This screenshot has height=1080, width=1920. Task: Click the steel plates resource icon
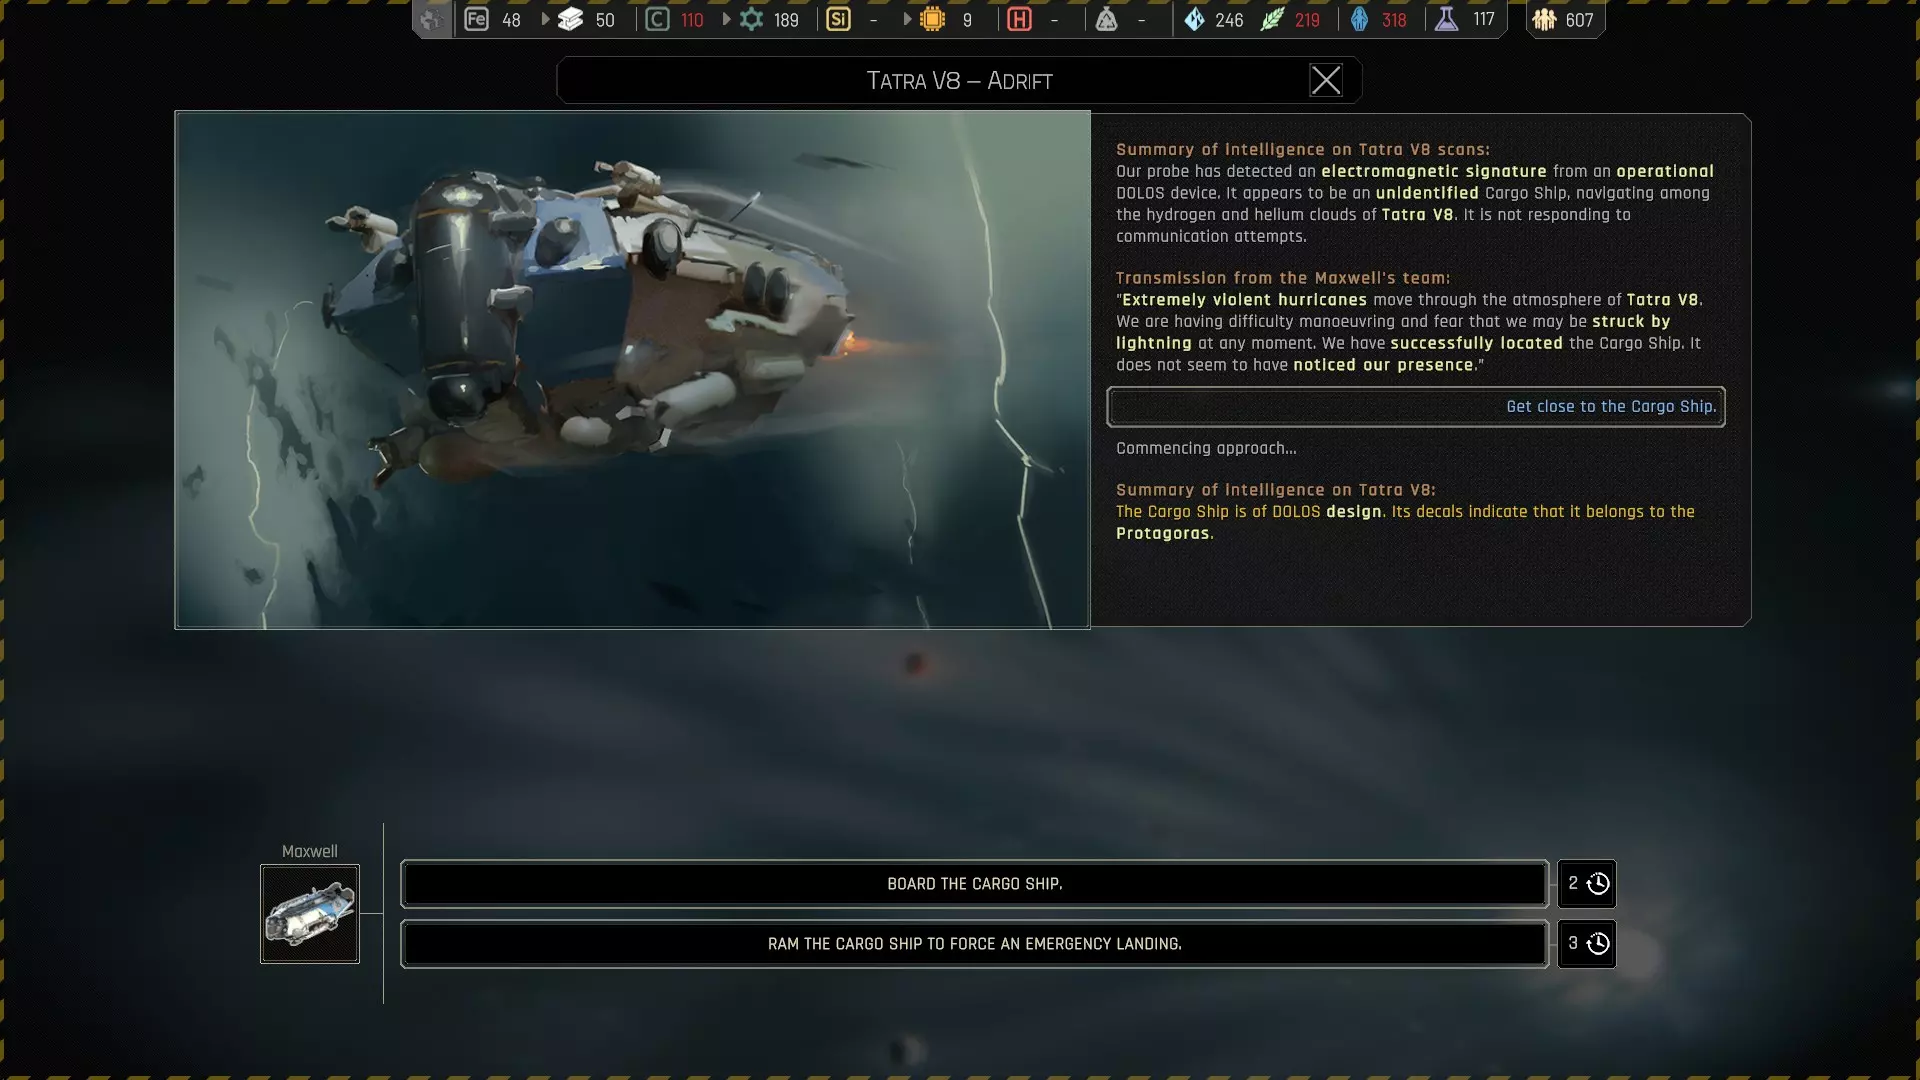[x=571, y=20]
